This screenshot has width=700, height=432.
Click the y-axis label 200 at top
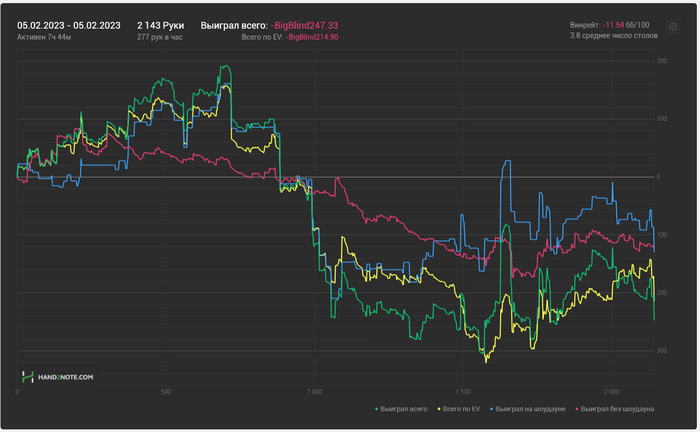click(662, 61)
